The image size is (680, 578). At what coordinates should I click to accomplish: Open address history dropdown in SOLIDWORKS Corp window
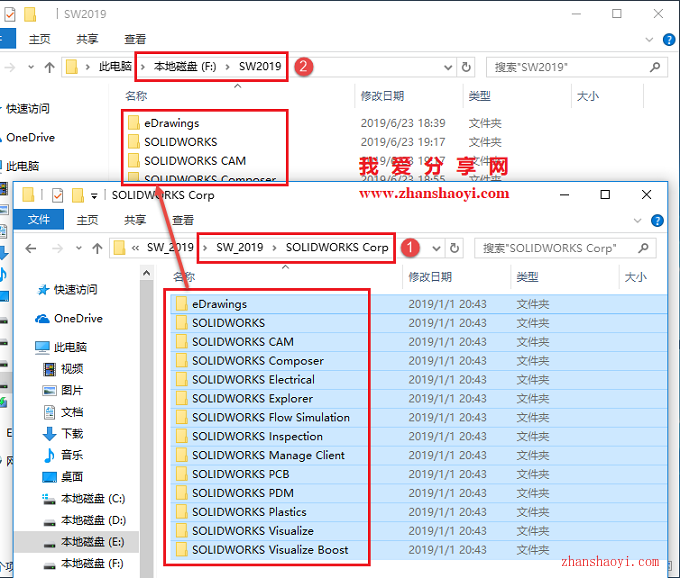pos(437,249)
